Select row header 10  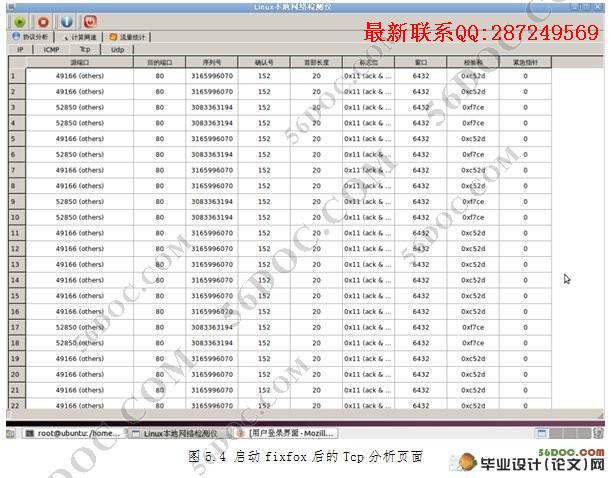click(x=17, y=217)
